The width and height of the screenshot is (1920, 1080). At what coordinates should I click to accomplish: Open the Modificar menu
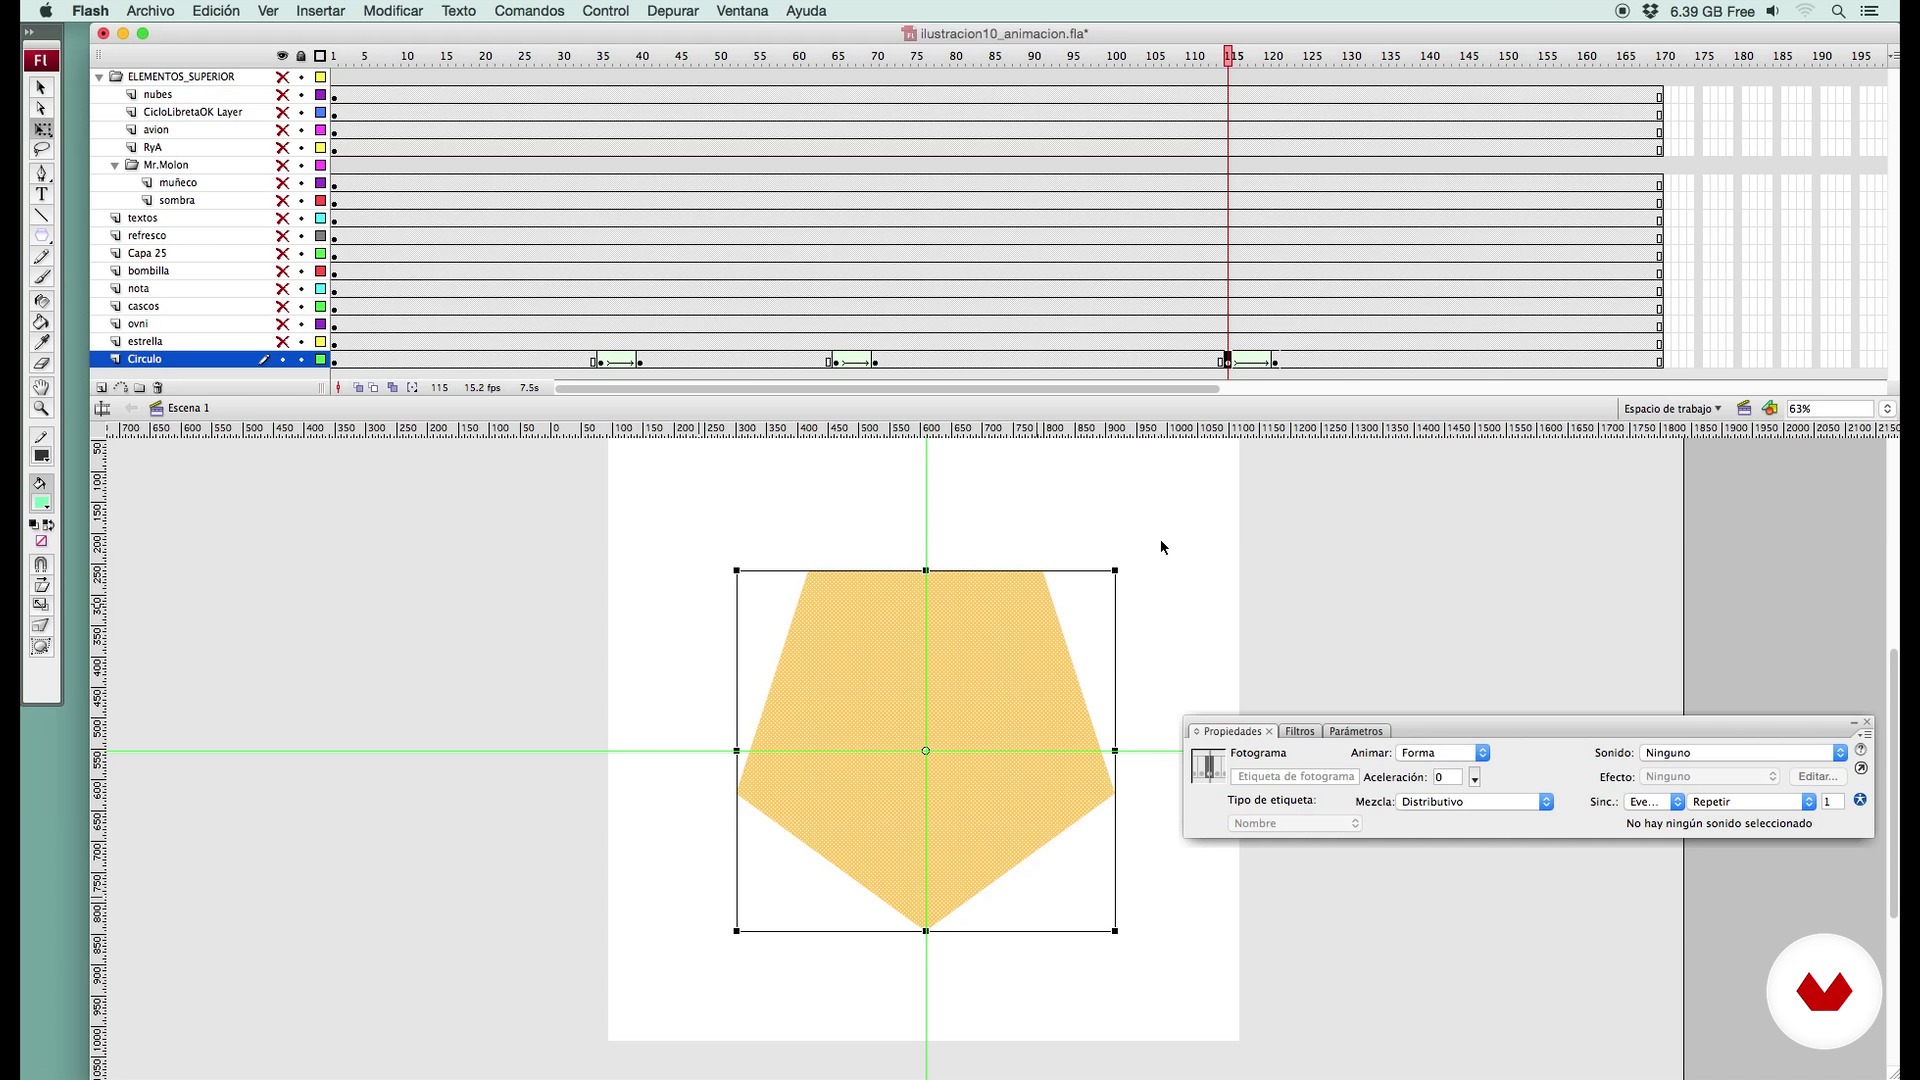click(x=392, y=11)
